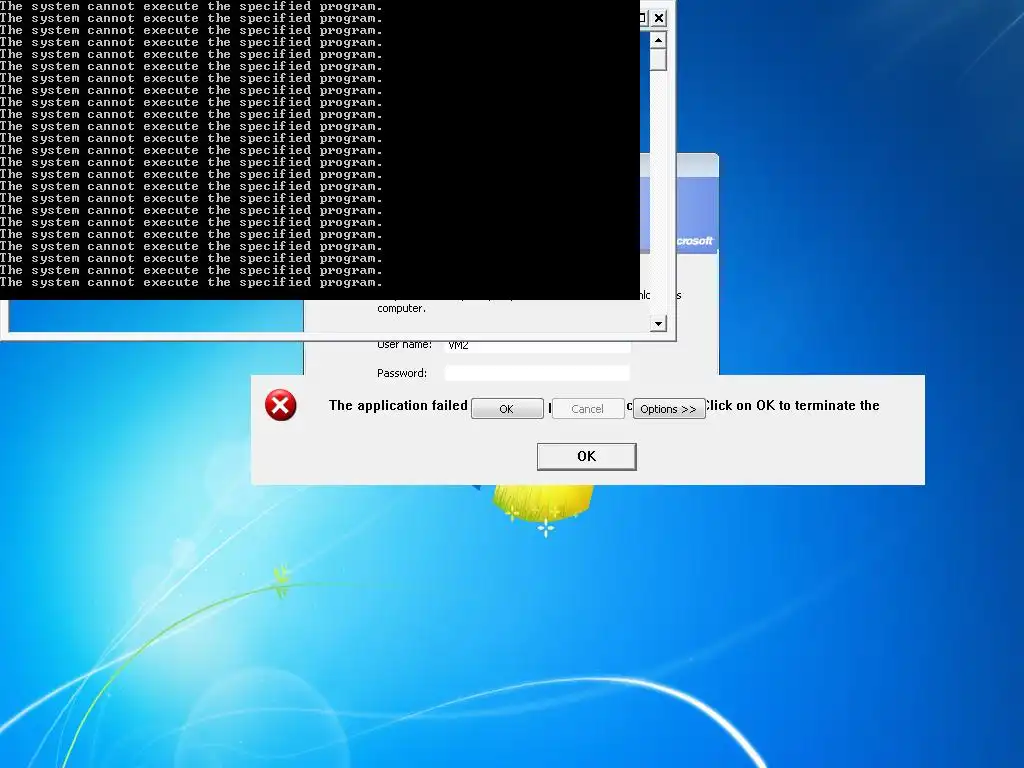Click the red error icon
The height and width of the screenshot is (768, 1024).
click(x=281, y=406)
